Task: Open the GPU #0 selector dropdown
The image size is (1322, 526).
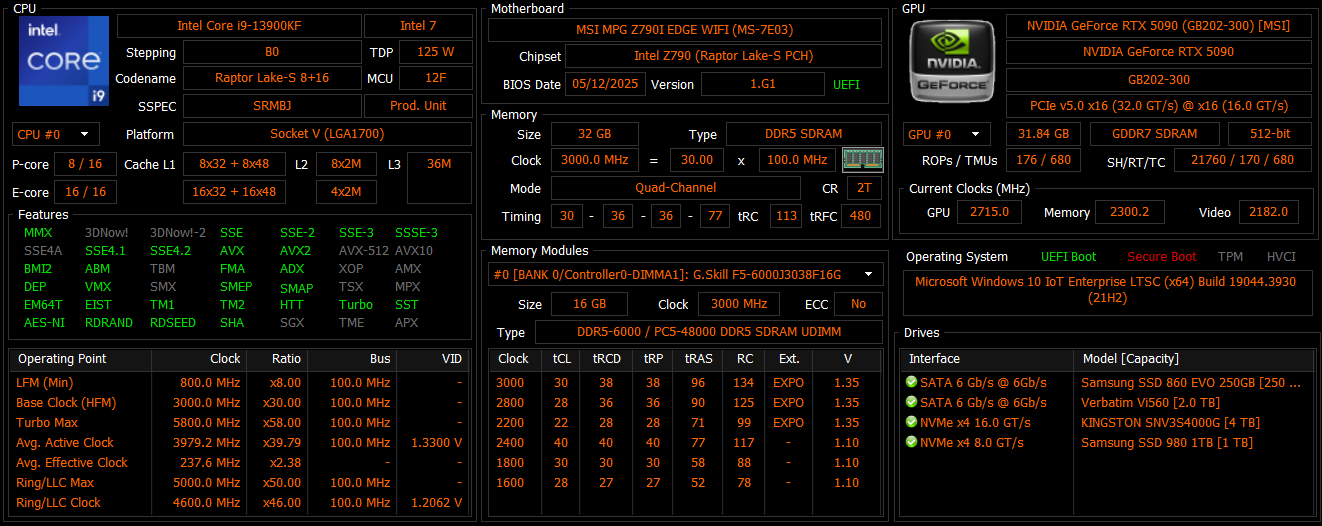Action: (x=947, y=134)
